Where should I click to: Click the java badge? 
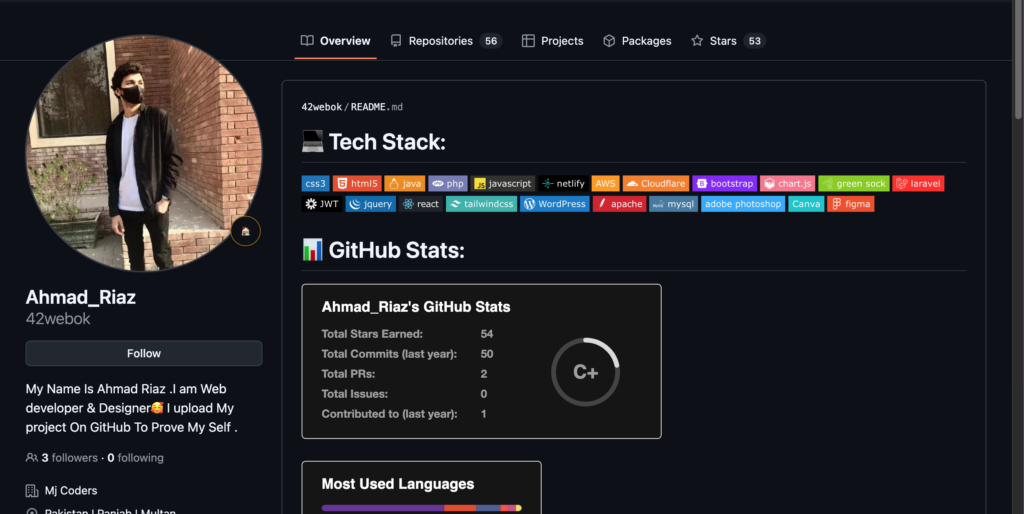[405, 184]
